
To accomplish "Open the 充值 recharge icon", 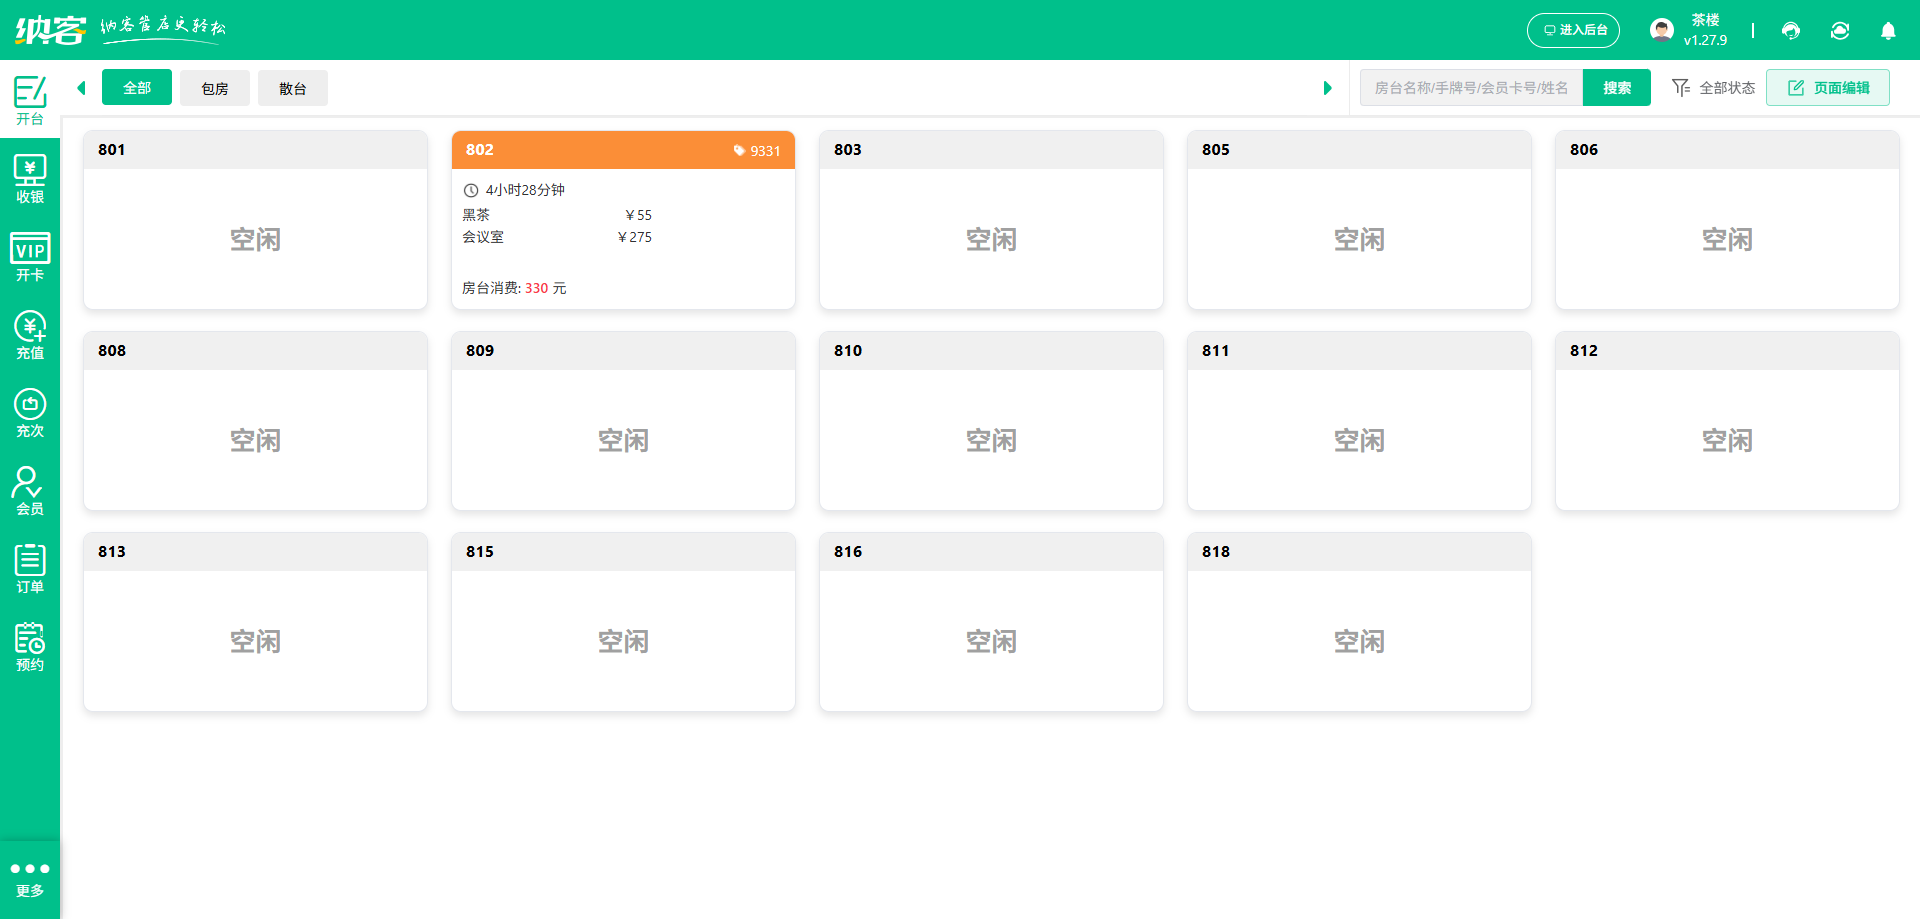I will (30, 335).
